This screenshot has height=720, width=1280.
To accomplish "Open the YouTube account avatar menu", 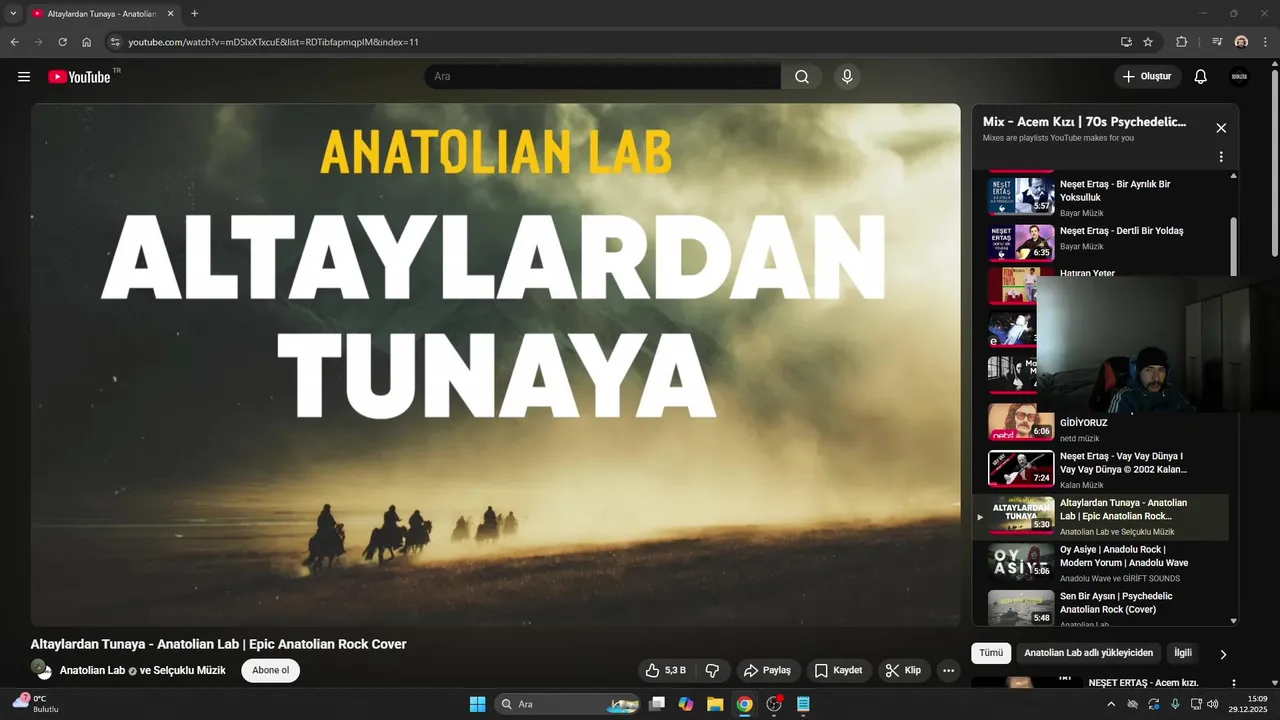I will [x=1239, y=77].
